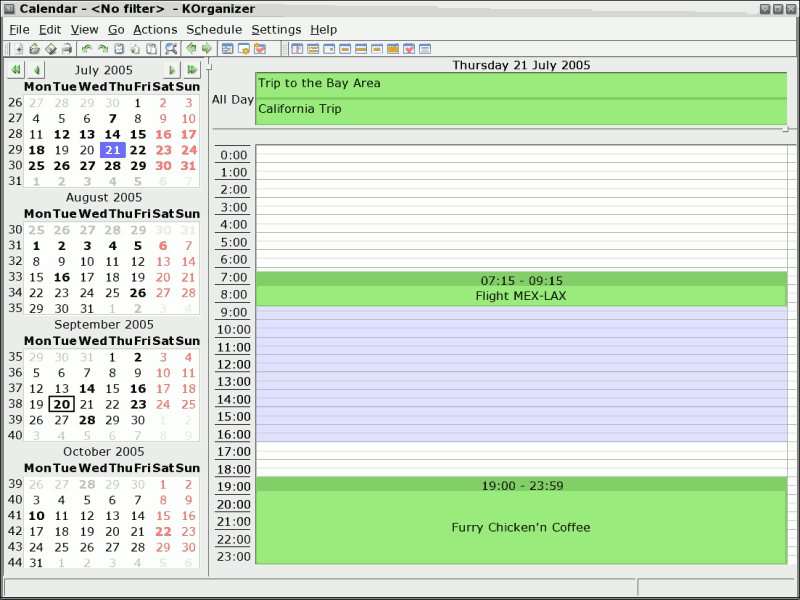Go forward using the green right arrow
Image resolution: width=800 pixels, height=600 pixels.
pos(207,48)
